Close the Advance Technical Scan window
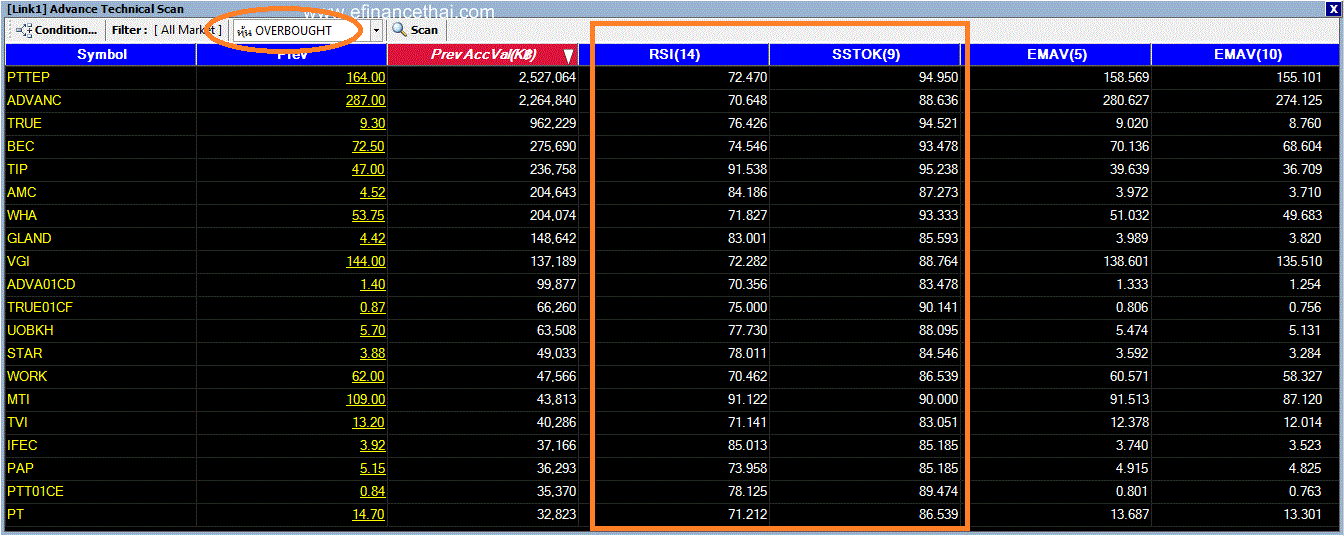The width and height of the screenshot is (1344, 536). 1333,8
